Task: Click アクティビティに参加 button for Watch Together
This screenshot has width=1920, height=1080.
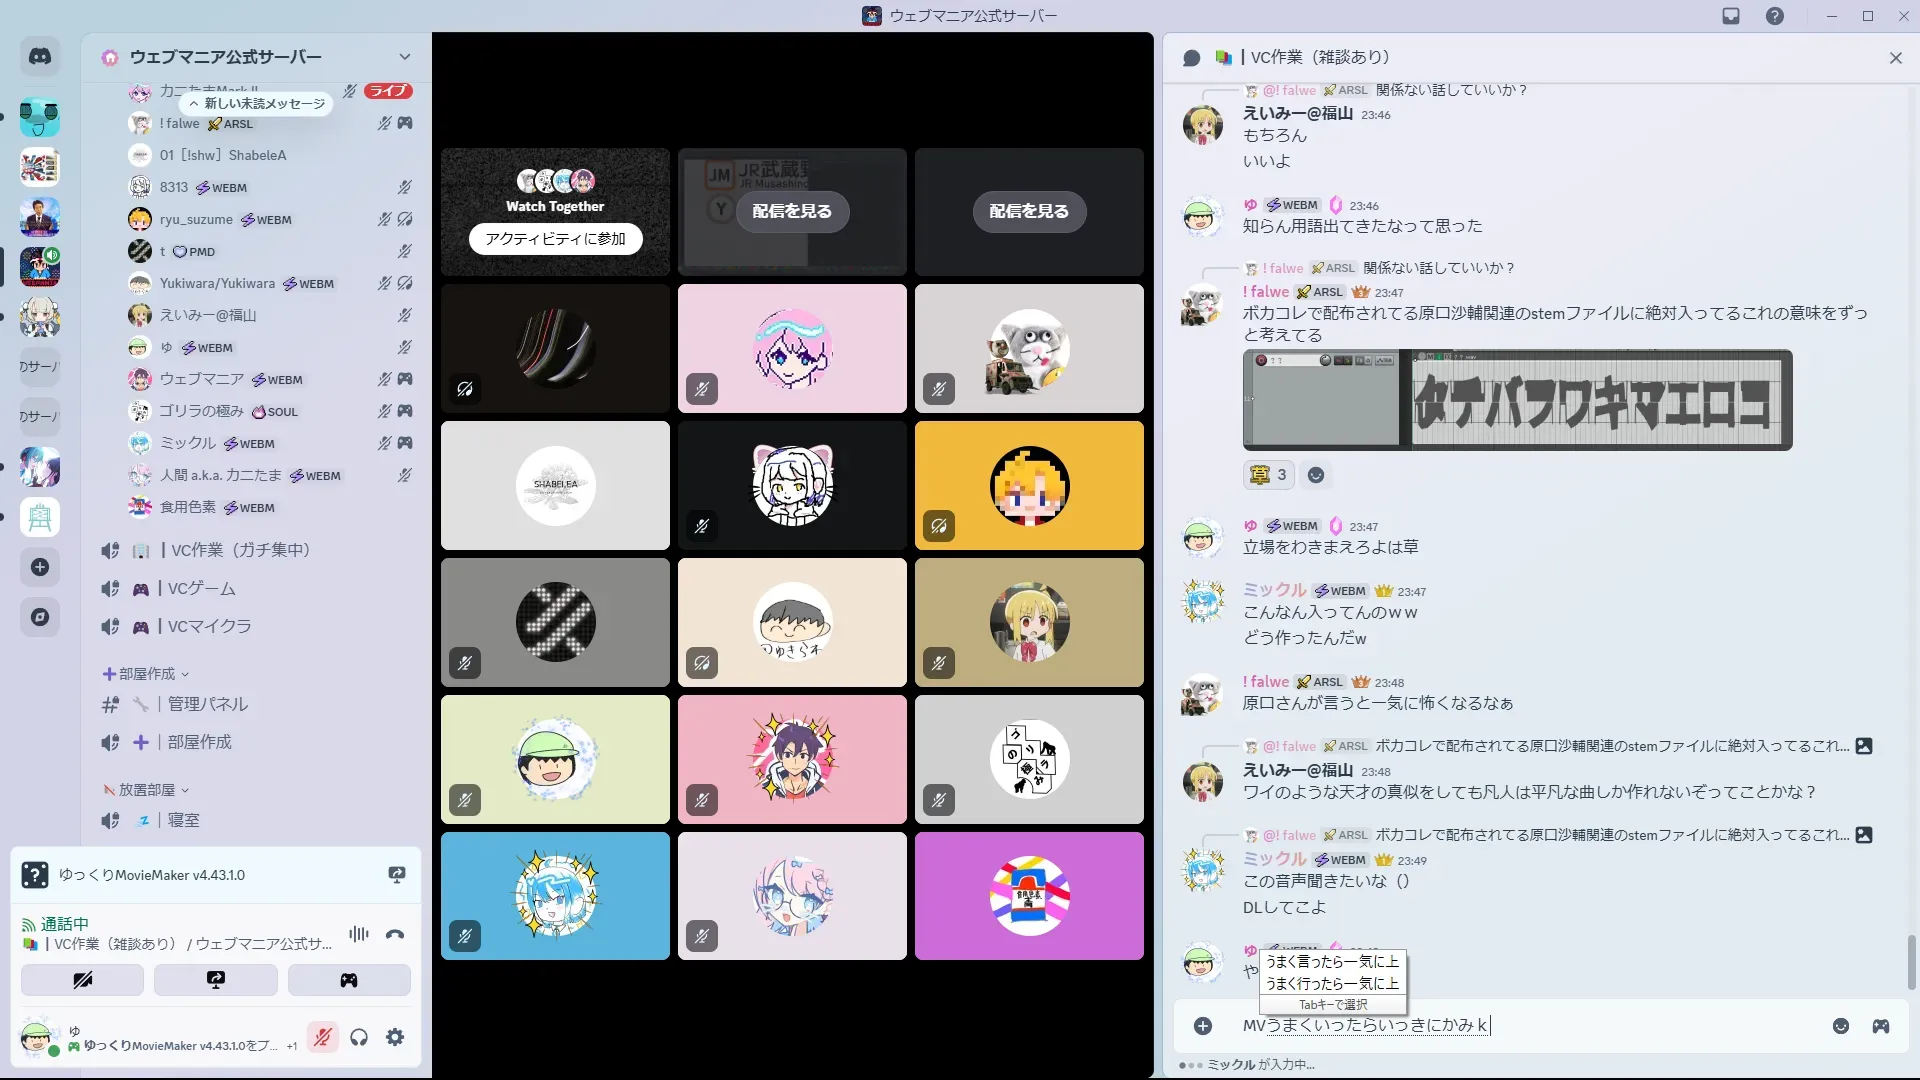Action: [x=555, y=239]
